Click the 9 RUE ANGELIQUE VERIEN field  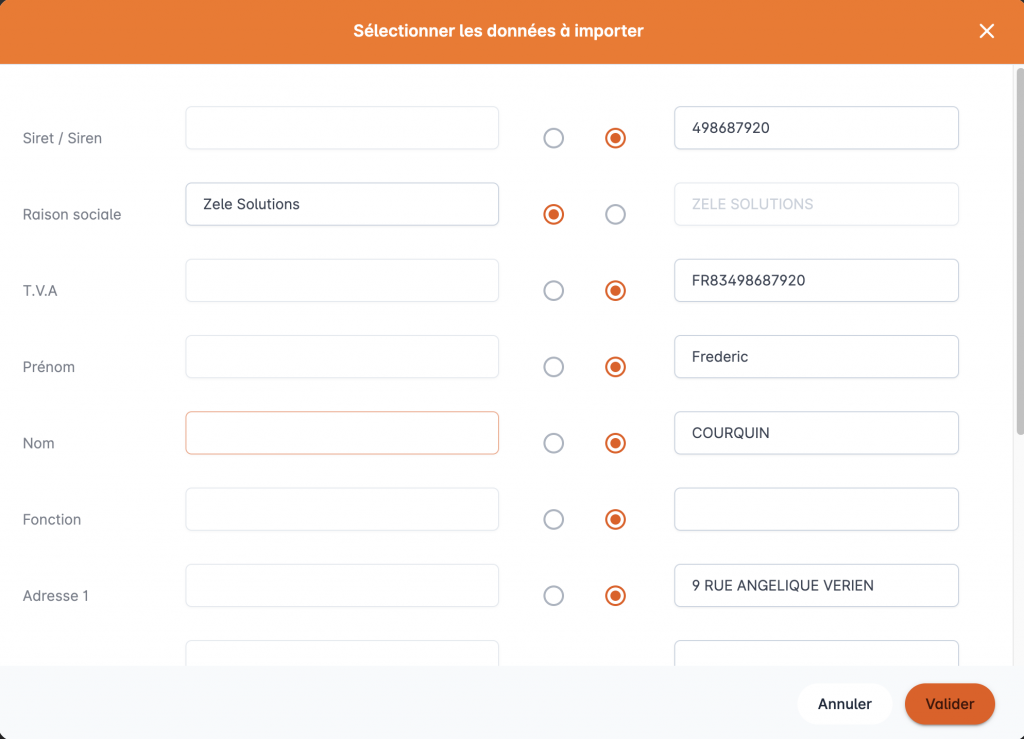(x=816, y=586)
